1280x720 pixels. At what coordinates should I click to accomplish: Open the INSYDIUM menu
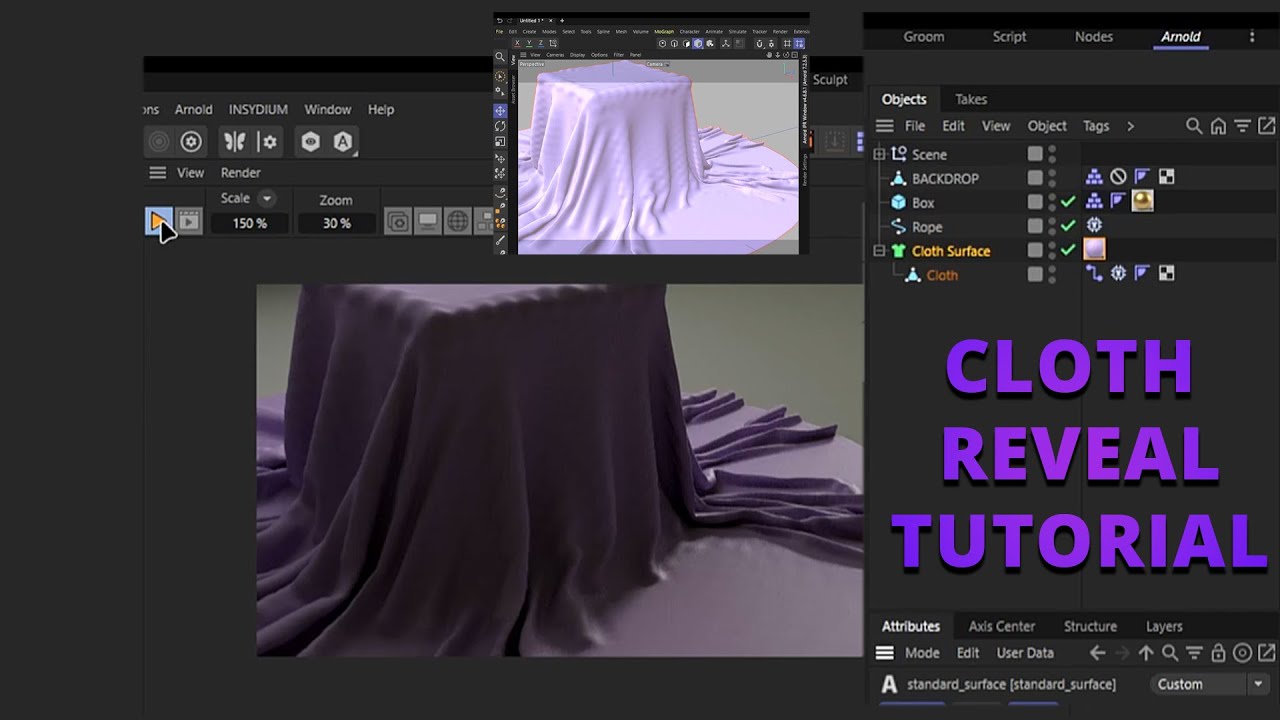[x=258, y=109]
